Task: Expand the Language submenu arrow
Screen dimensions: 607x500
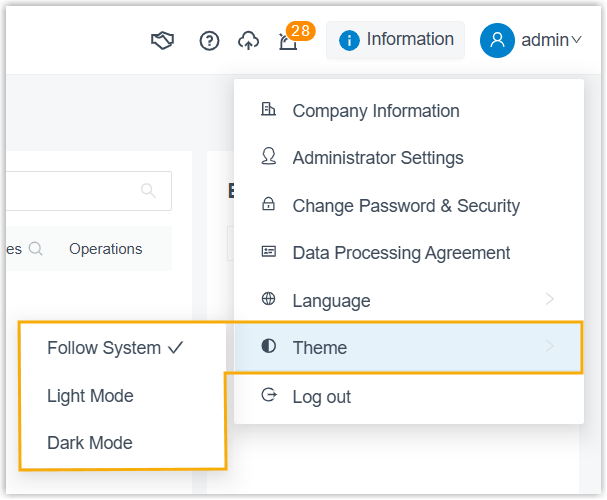Action: tap(550, 300)
